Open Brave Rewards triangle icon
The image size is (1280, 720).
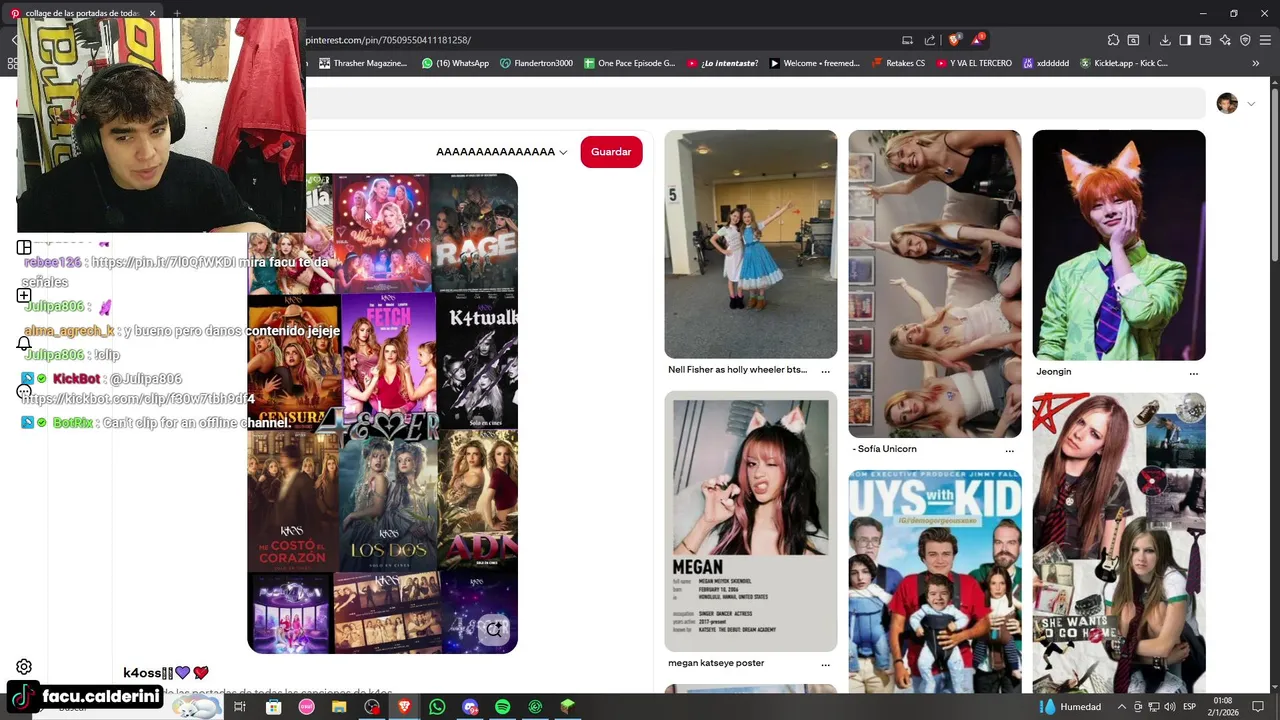click(977, 40)
